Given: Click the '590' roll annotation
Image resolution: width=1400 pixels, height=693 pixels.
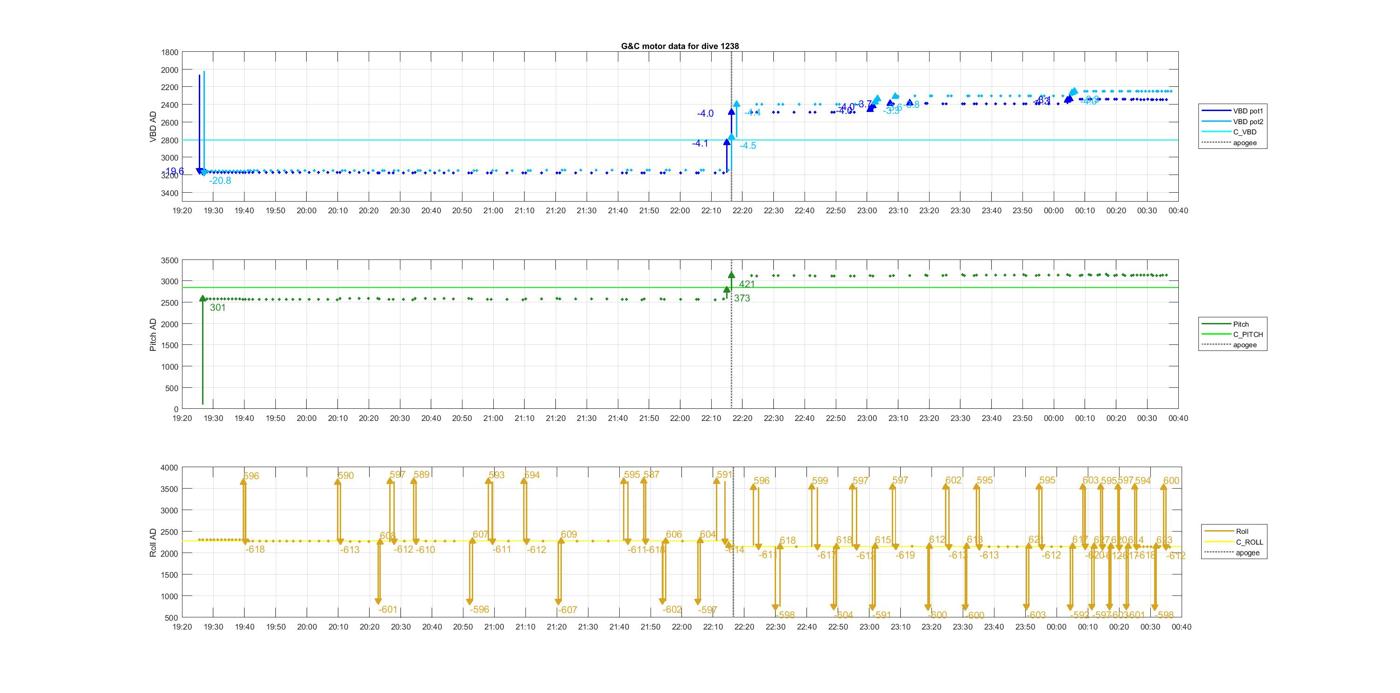Looking at the screenshot, I should coord(346,476).
